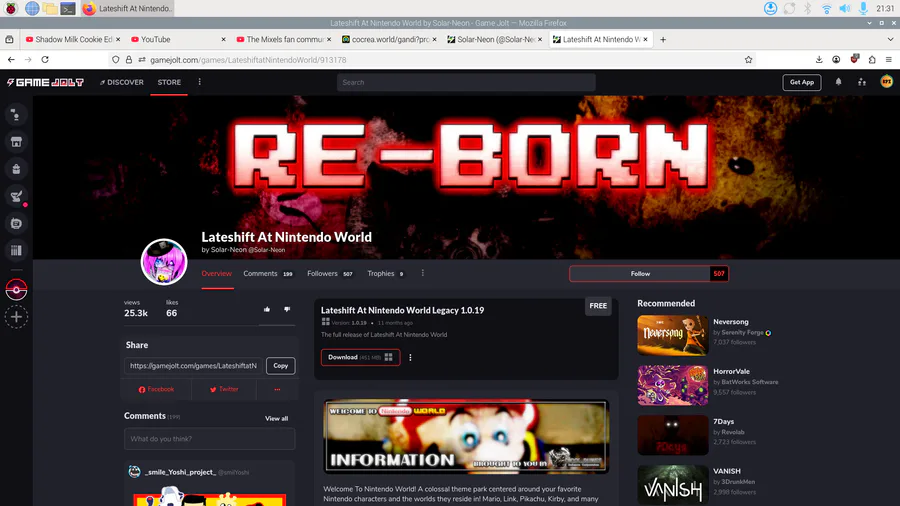Viewport: 900px width, 506px height.
Task: Switch to the Followers tab
Action: 330,274
